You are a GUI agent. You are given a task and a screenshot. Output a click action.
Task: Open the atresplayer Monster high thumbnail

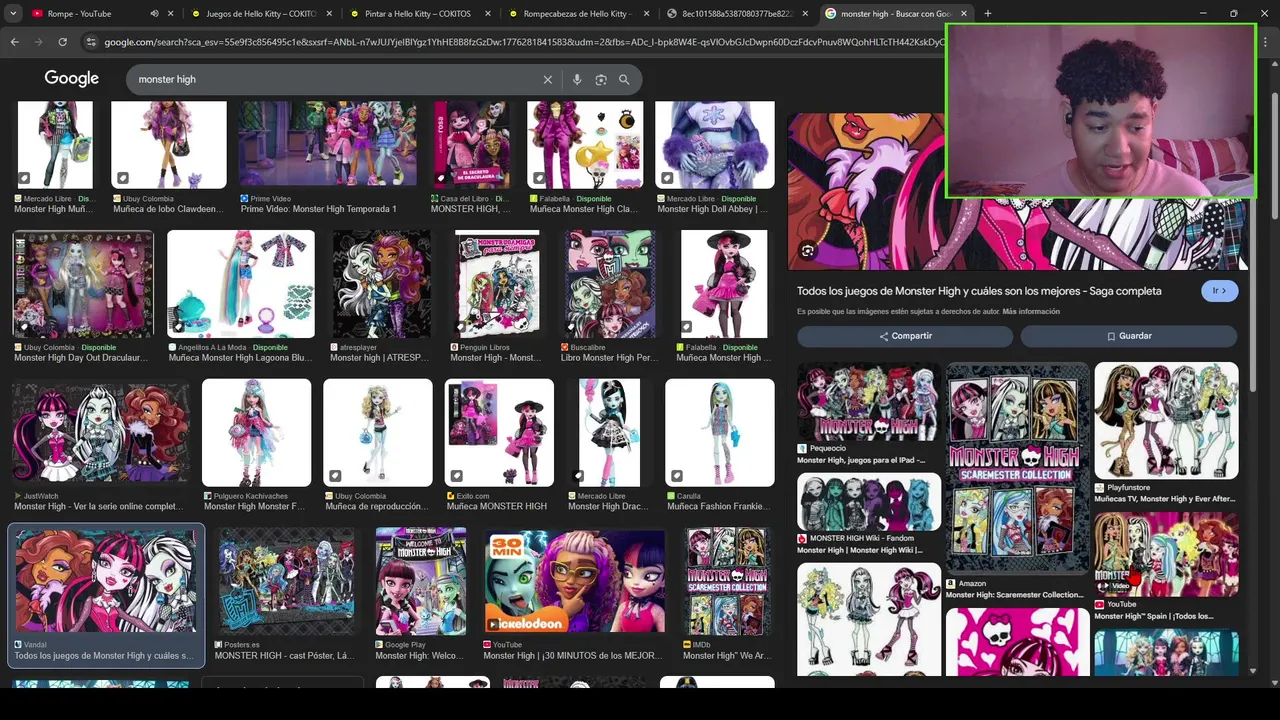pos(381,284)
